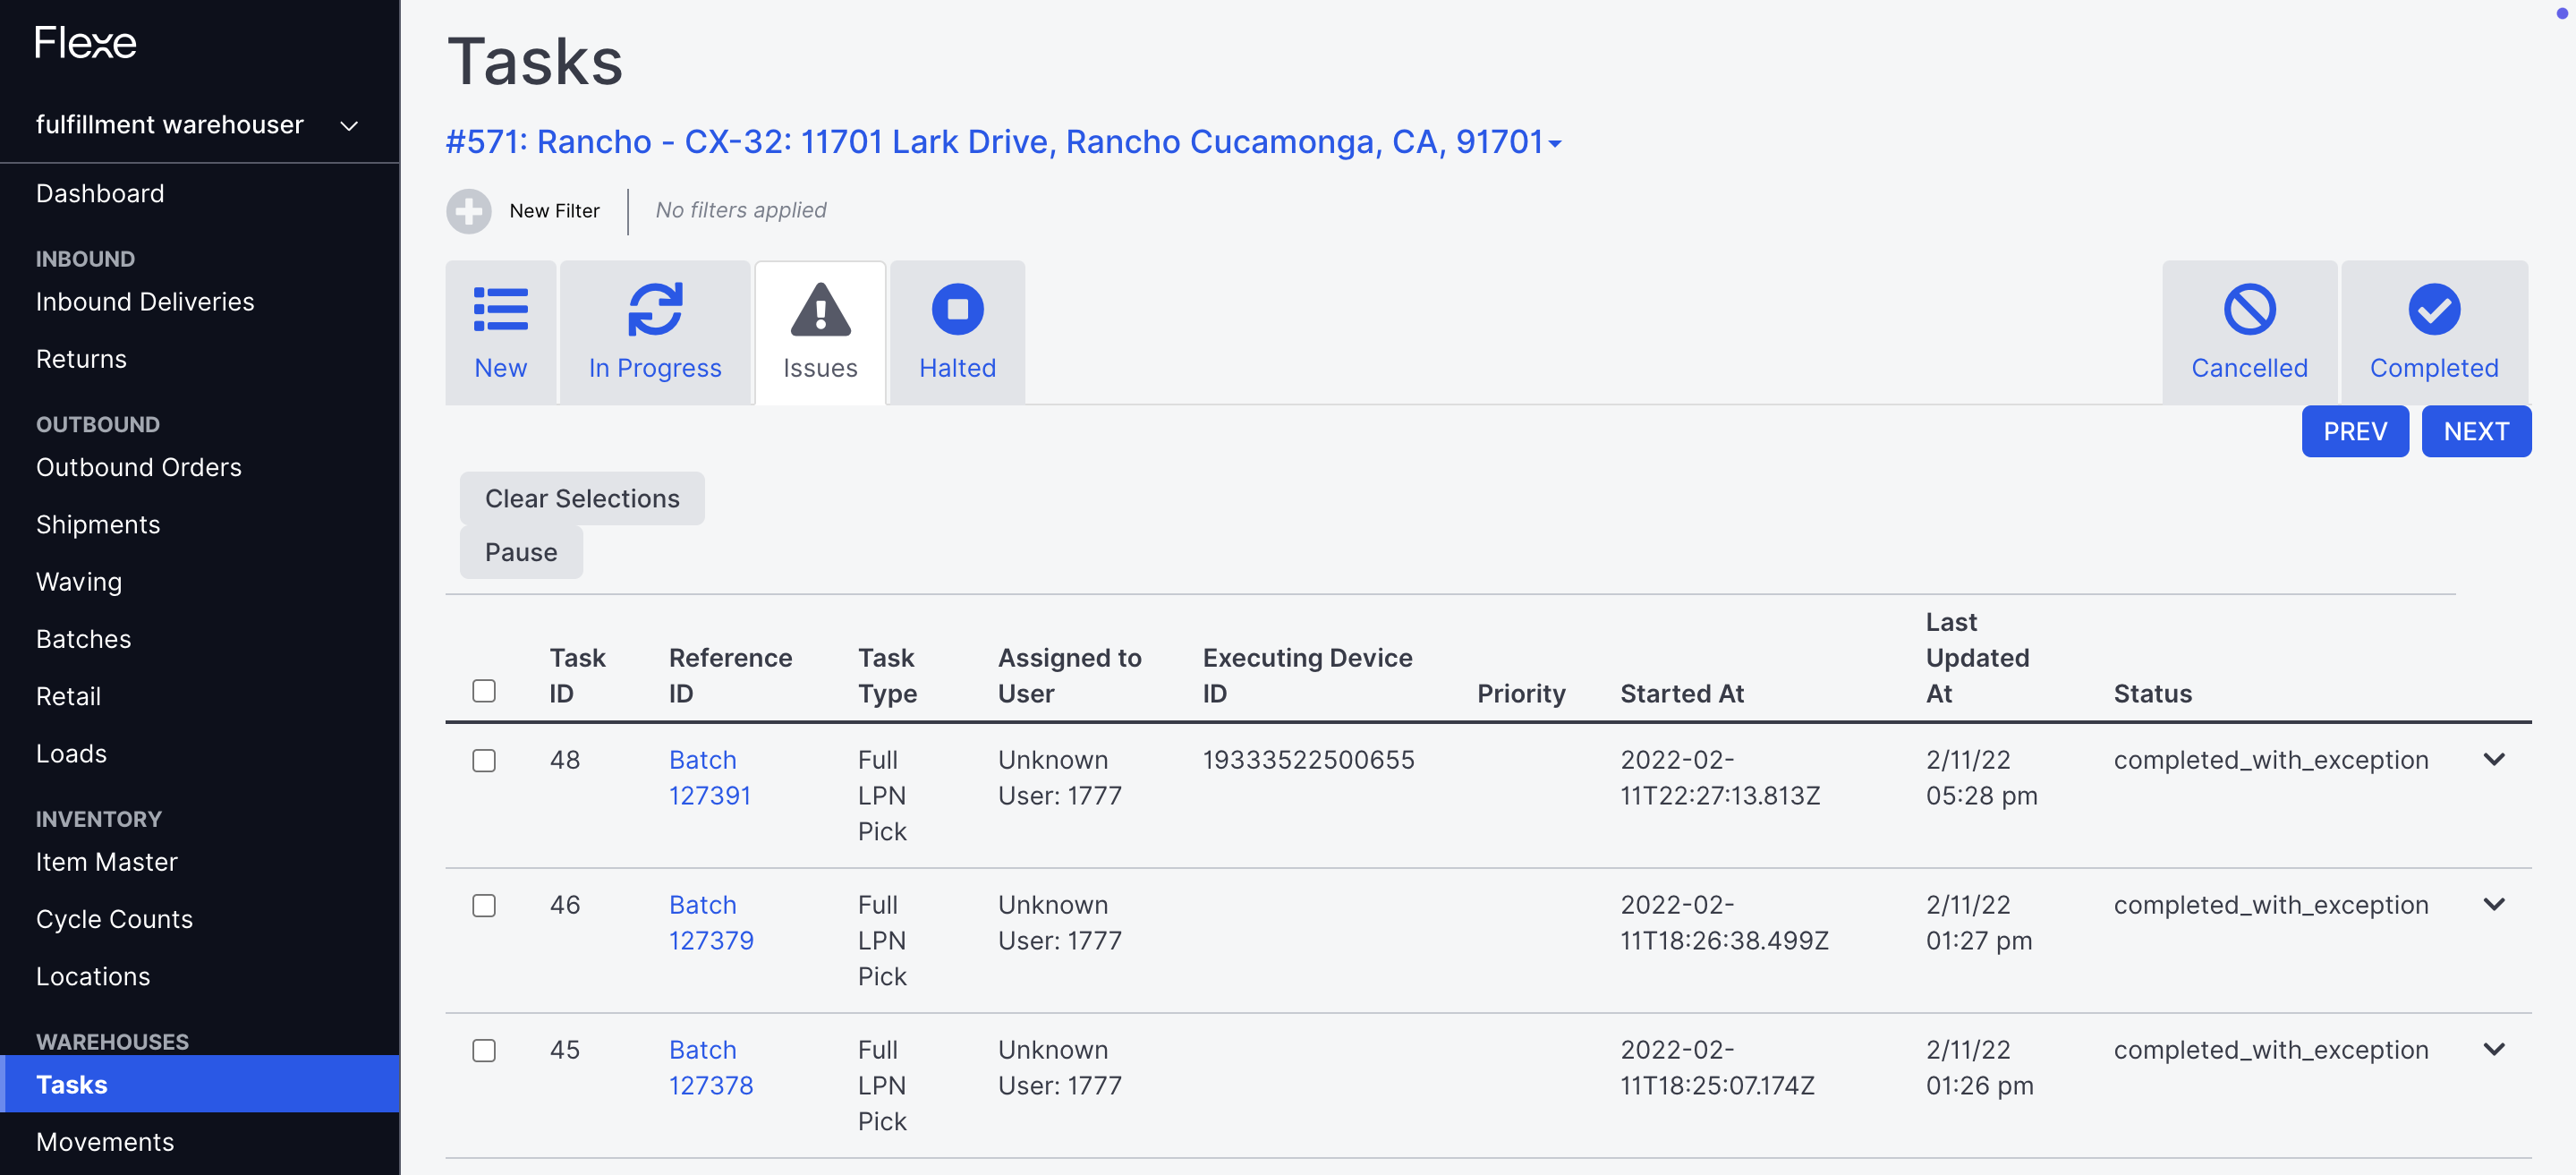Toggle the select-all tasks checkbox
The image size is (2576, 1175).
click(x=484, y=691)
